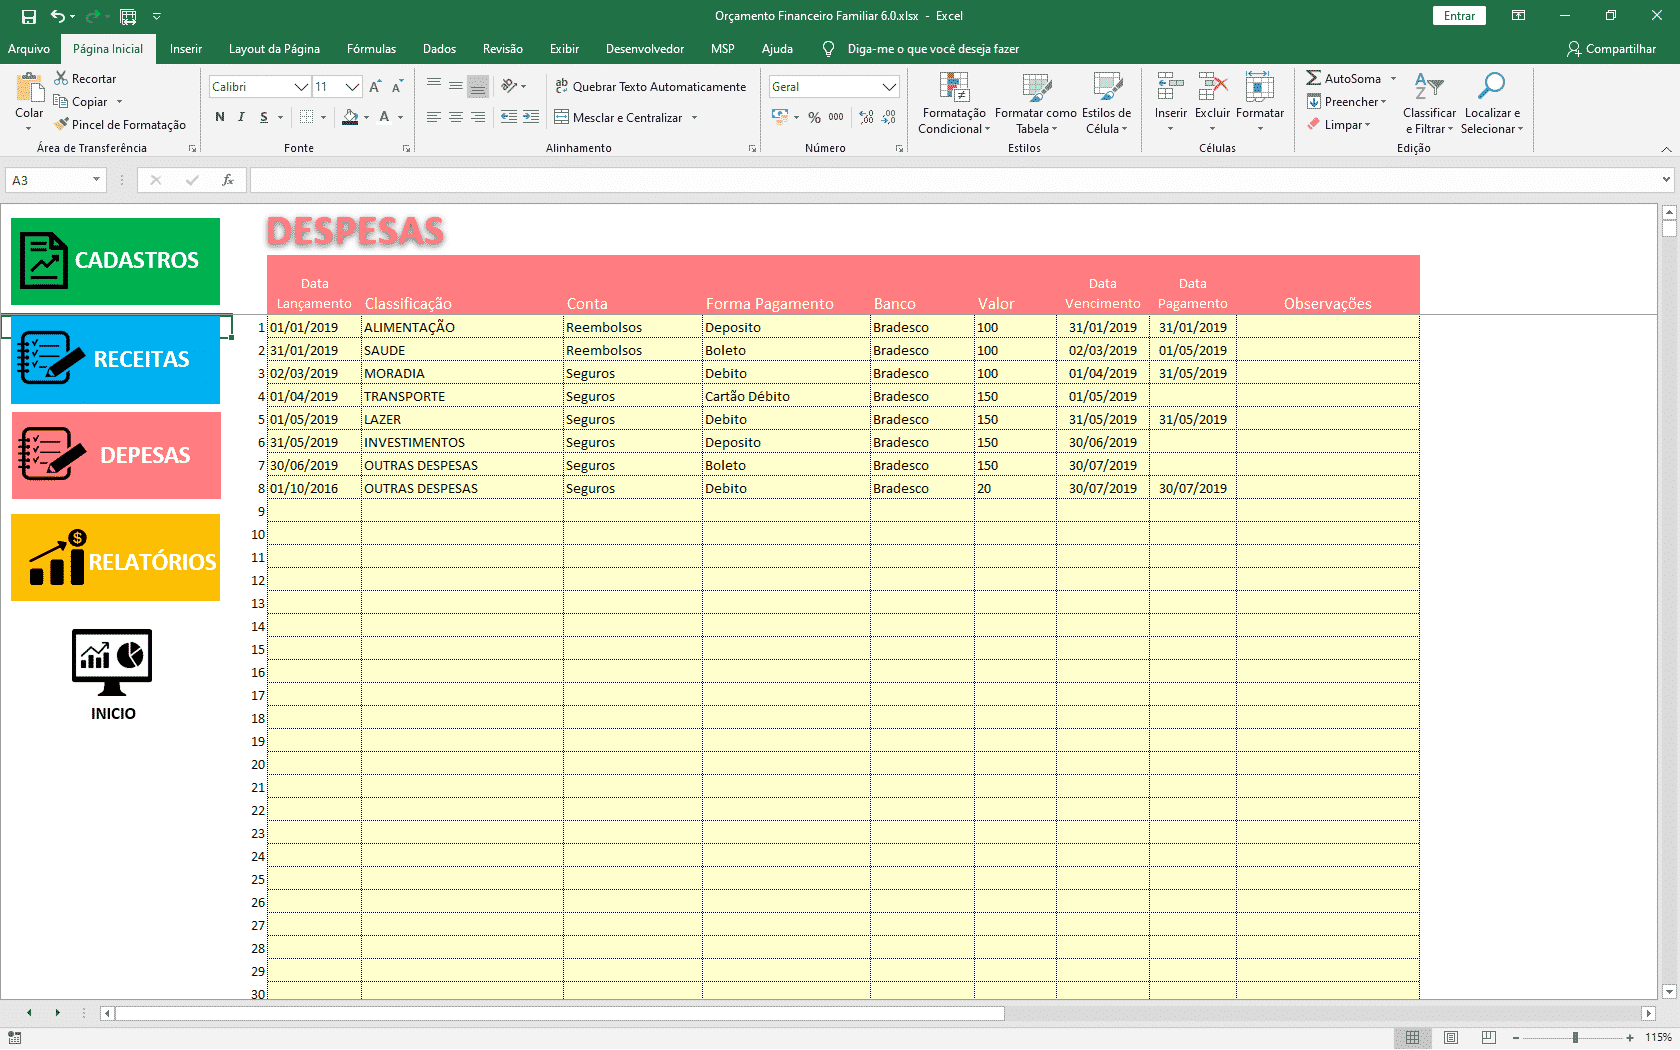
Task: Open Classificar e Filtrar
Action: (1429, 103)
